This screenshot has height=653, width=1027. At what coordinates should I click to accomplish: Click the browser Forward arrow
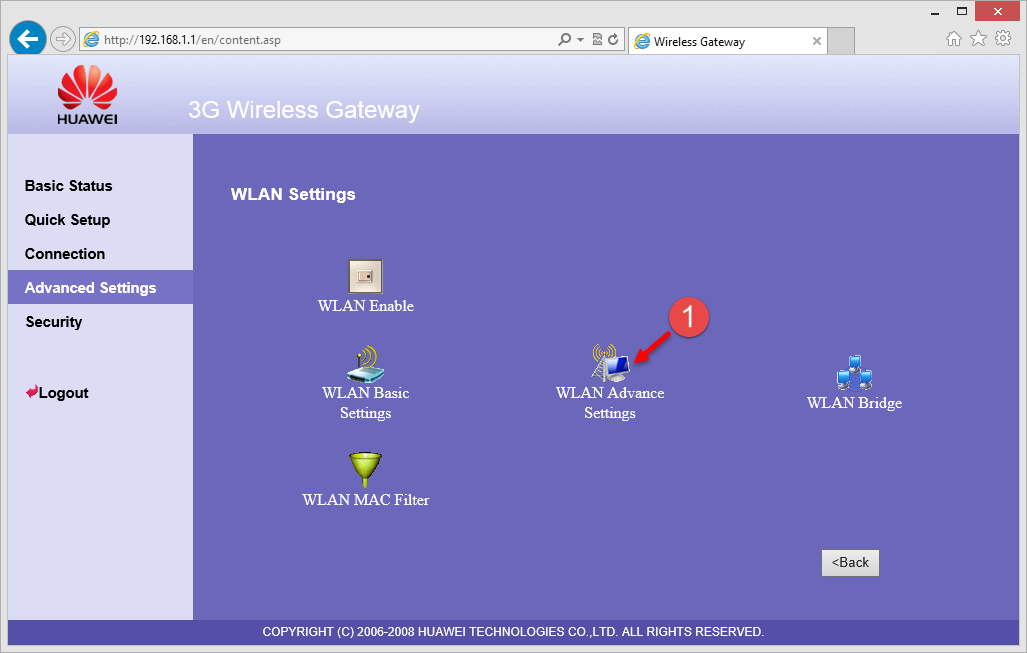point(62,39)
